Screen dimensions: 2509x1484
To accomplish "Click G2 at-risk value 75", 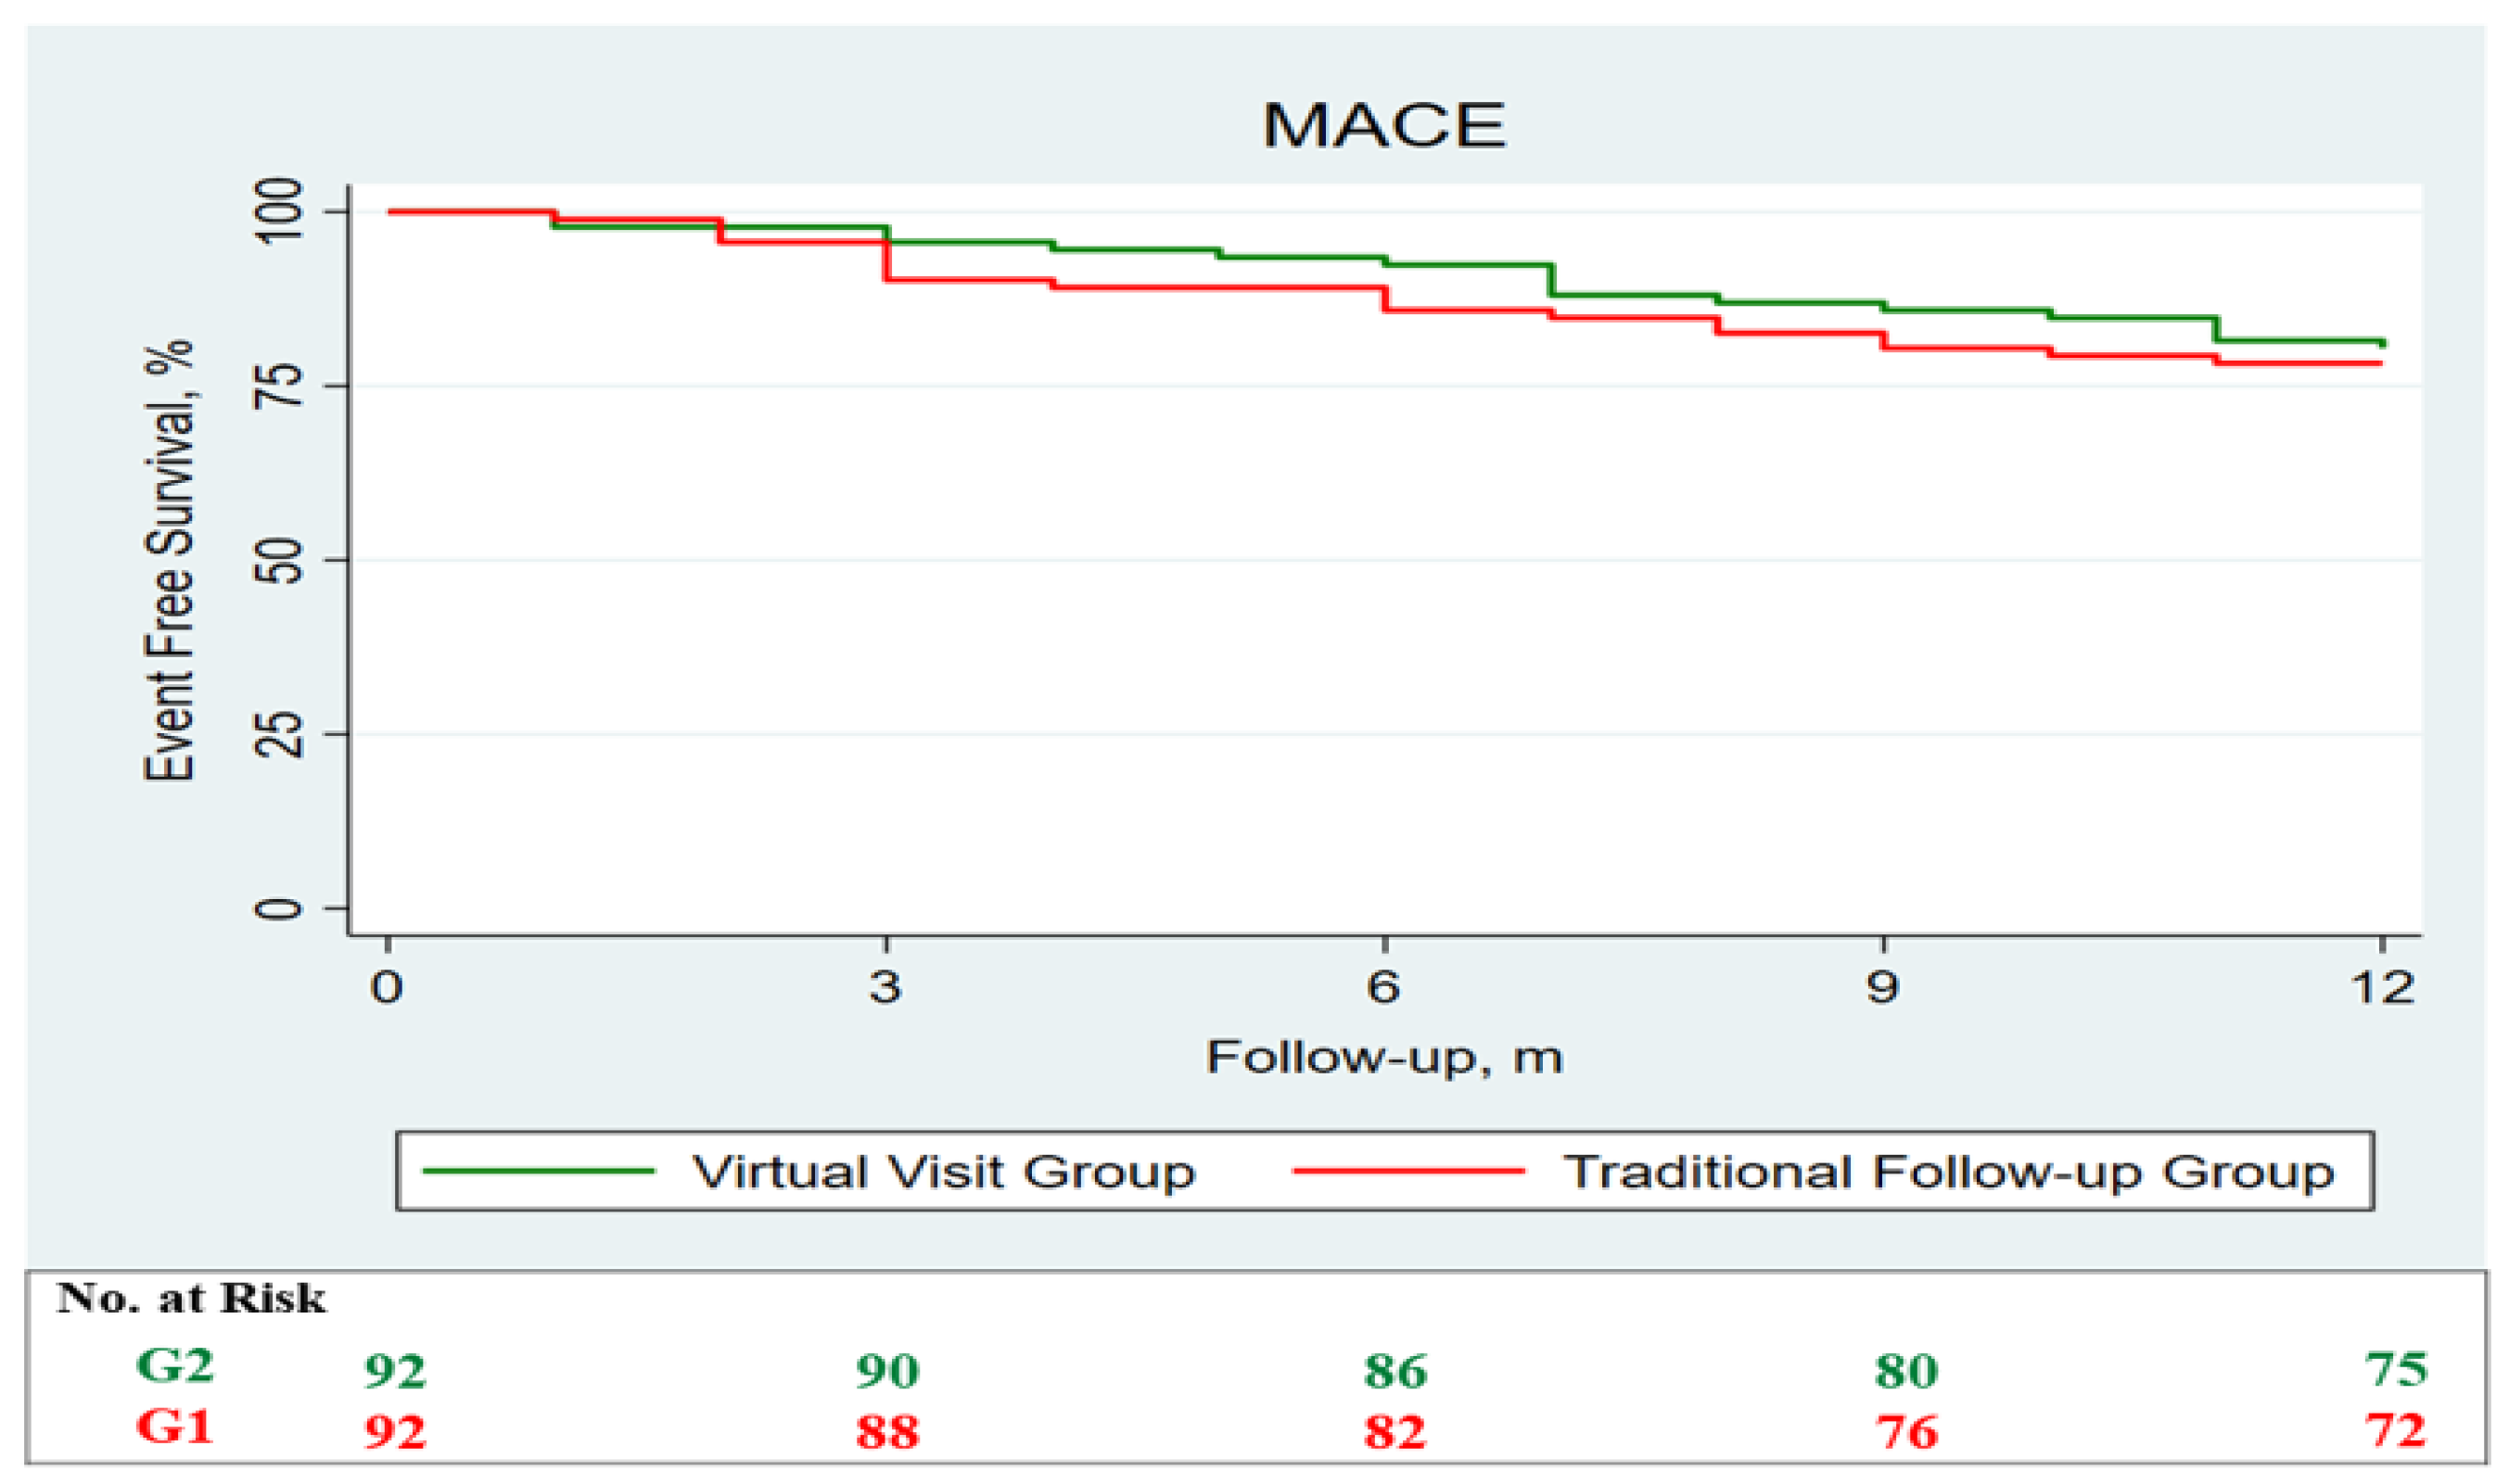I will click(2396, 1369).
